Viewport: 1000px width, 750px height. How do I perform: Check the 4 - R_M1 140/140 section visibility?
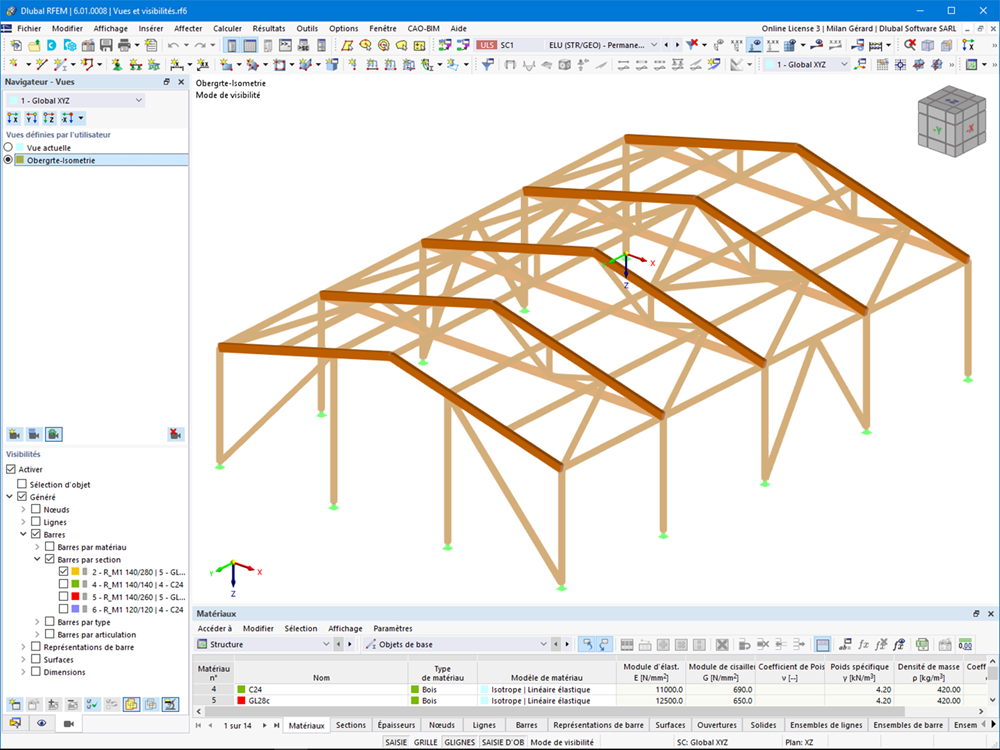[x=63, y=583]
